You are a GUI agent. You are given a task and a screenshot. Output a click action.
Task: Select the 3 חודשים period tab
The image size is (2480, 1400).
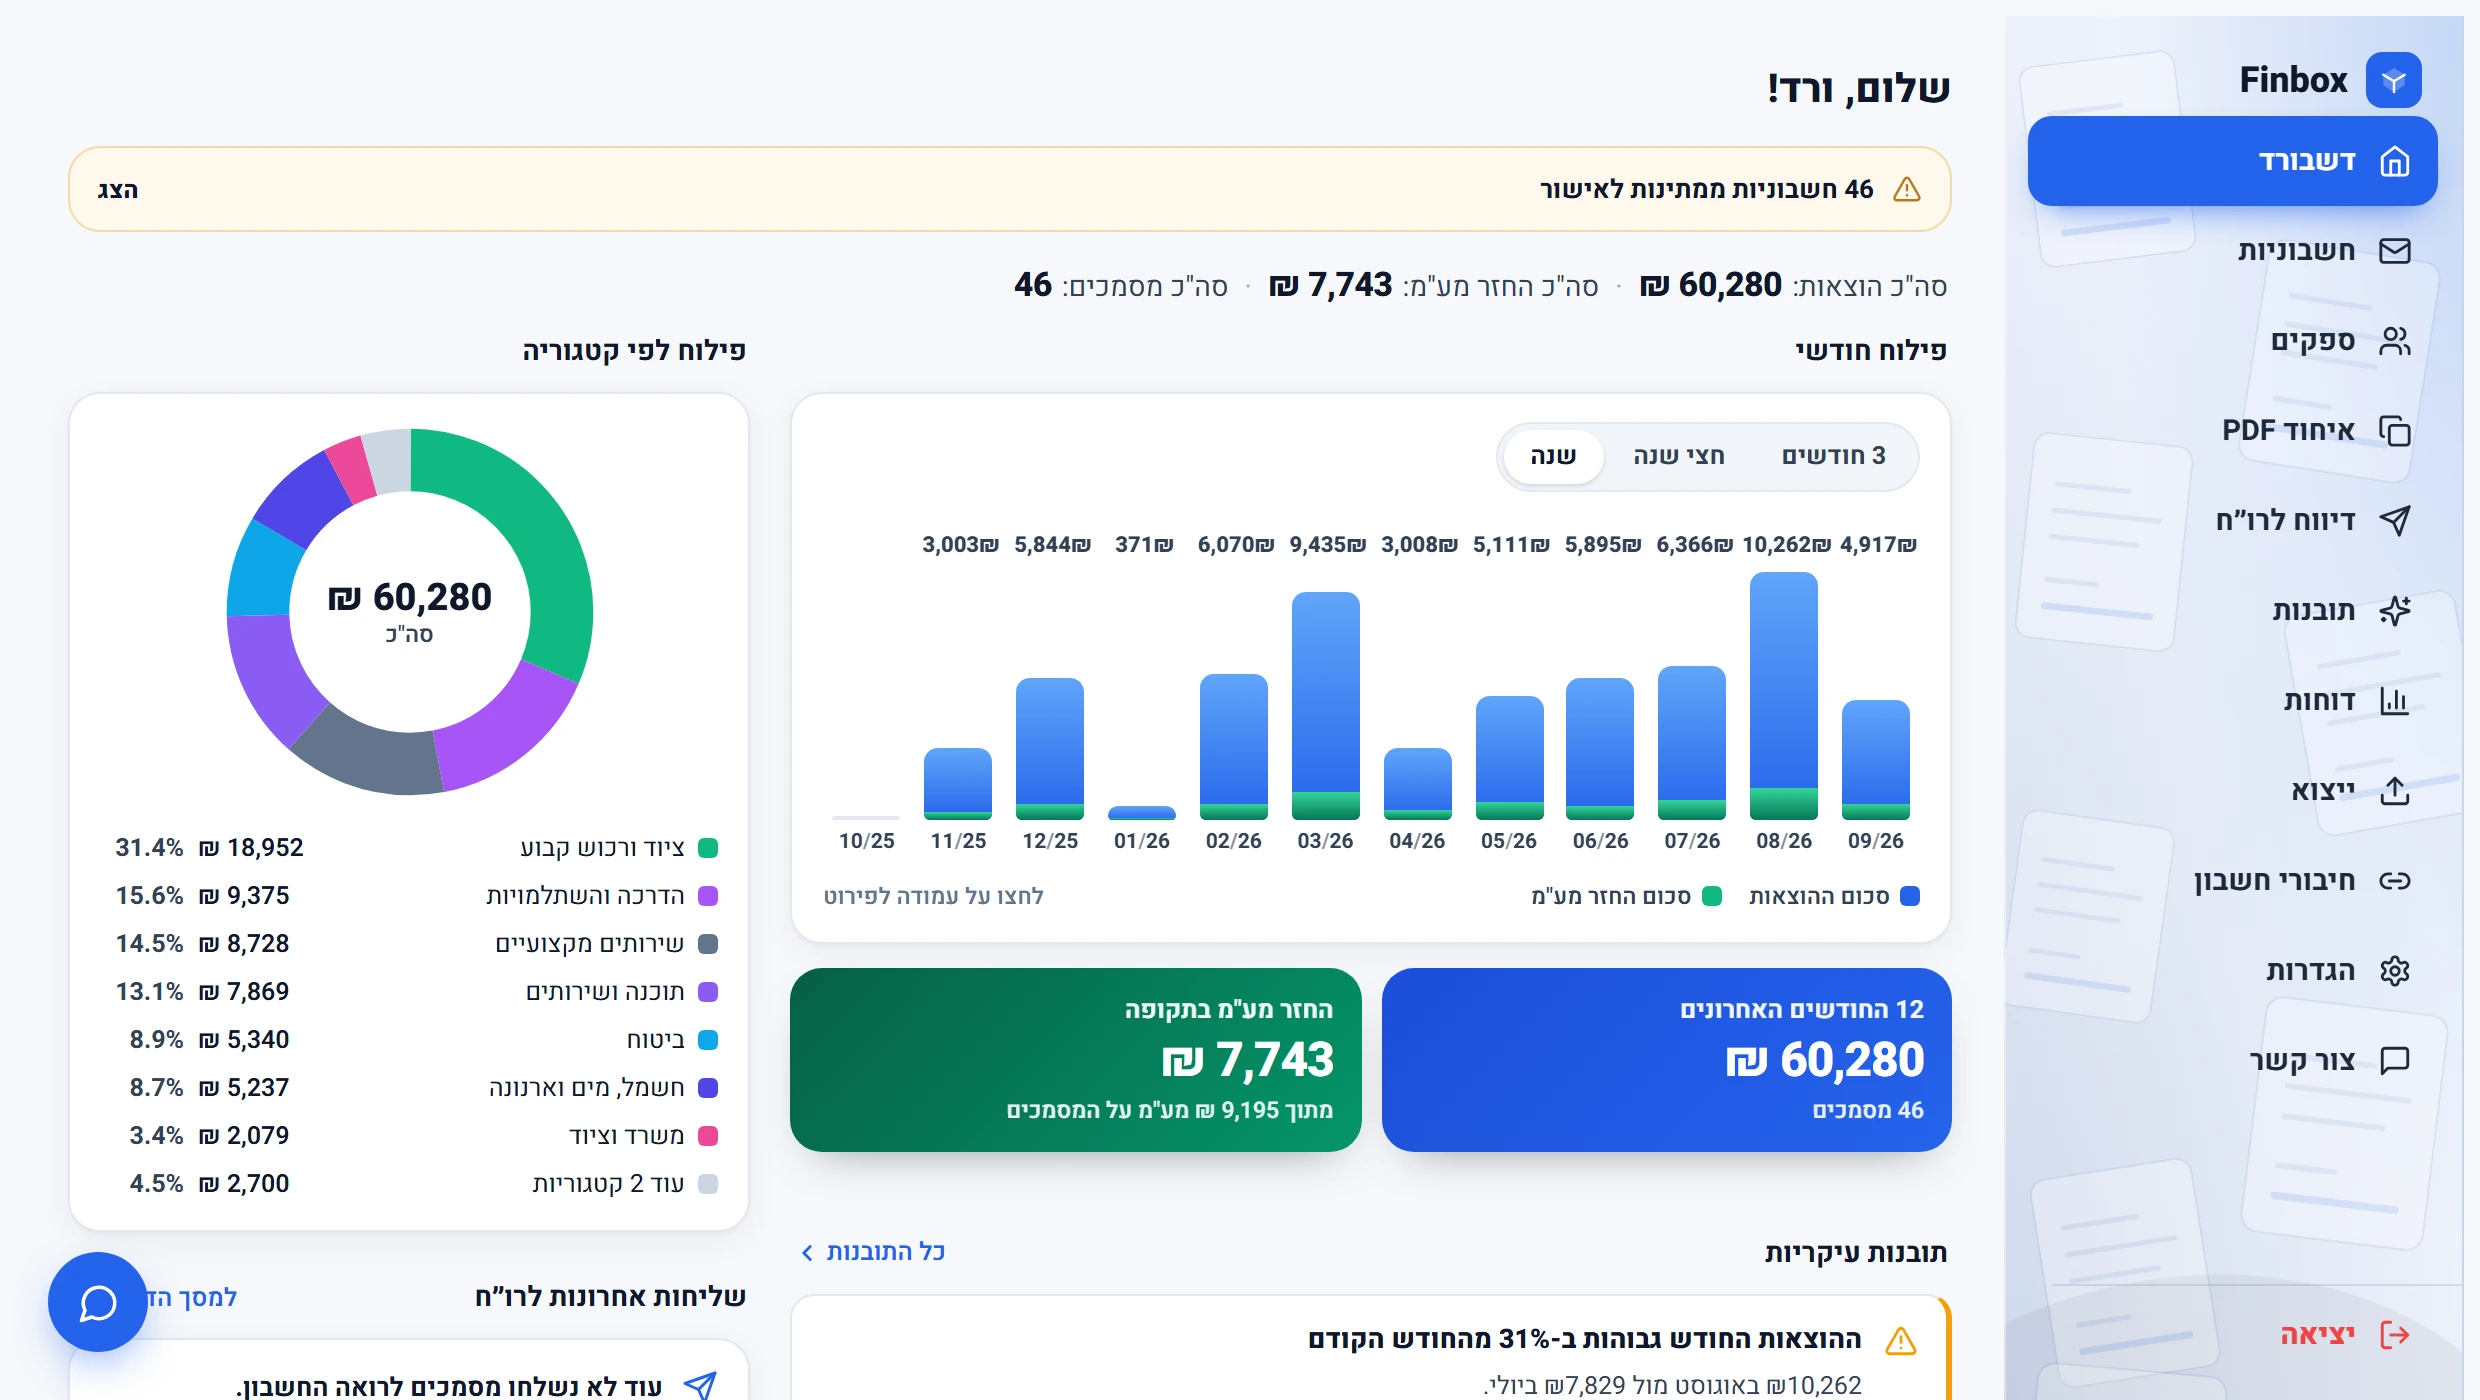(1833, 456)
